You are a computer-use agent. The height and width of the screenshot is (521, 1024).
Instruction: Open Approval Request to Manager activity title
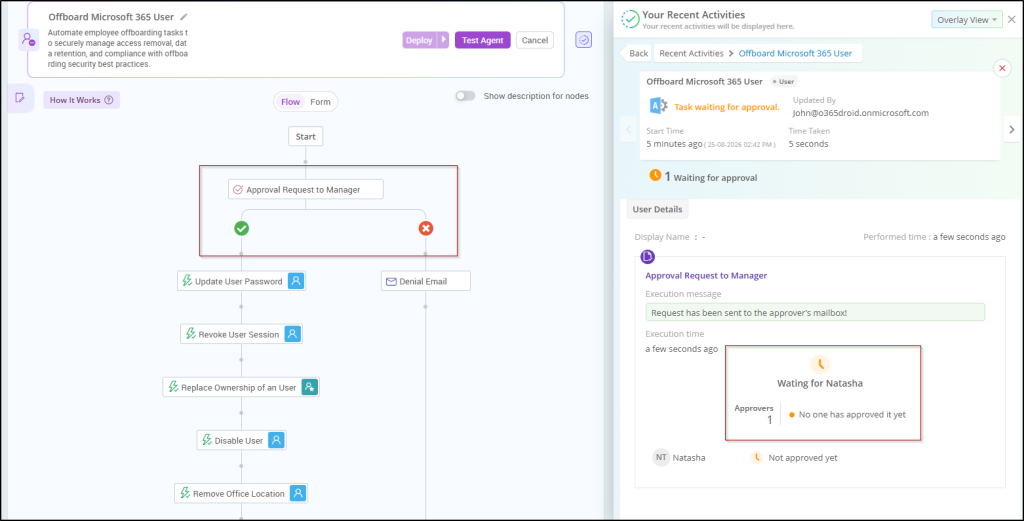pos(706,276)
